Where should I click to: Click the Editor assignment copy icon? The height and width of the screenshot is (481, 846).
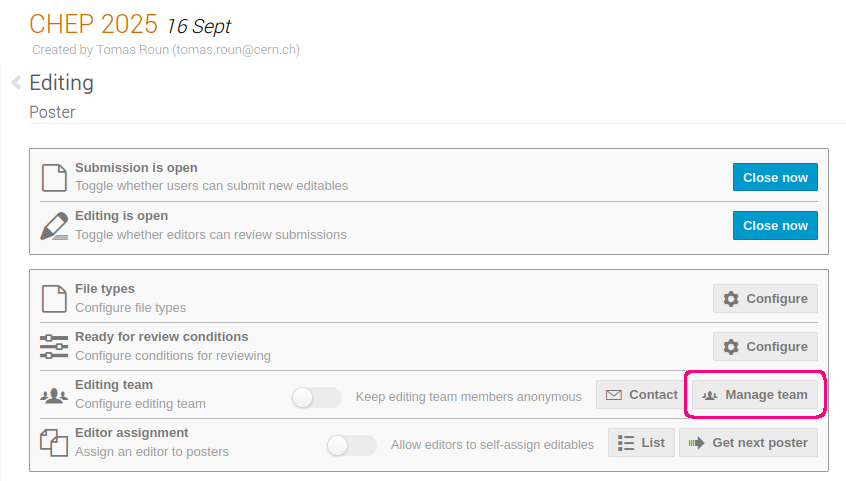54,443
